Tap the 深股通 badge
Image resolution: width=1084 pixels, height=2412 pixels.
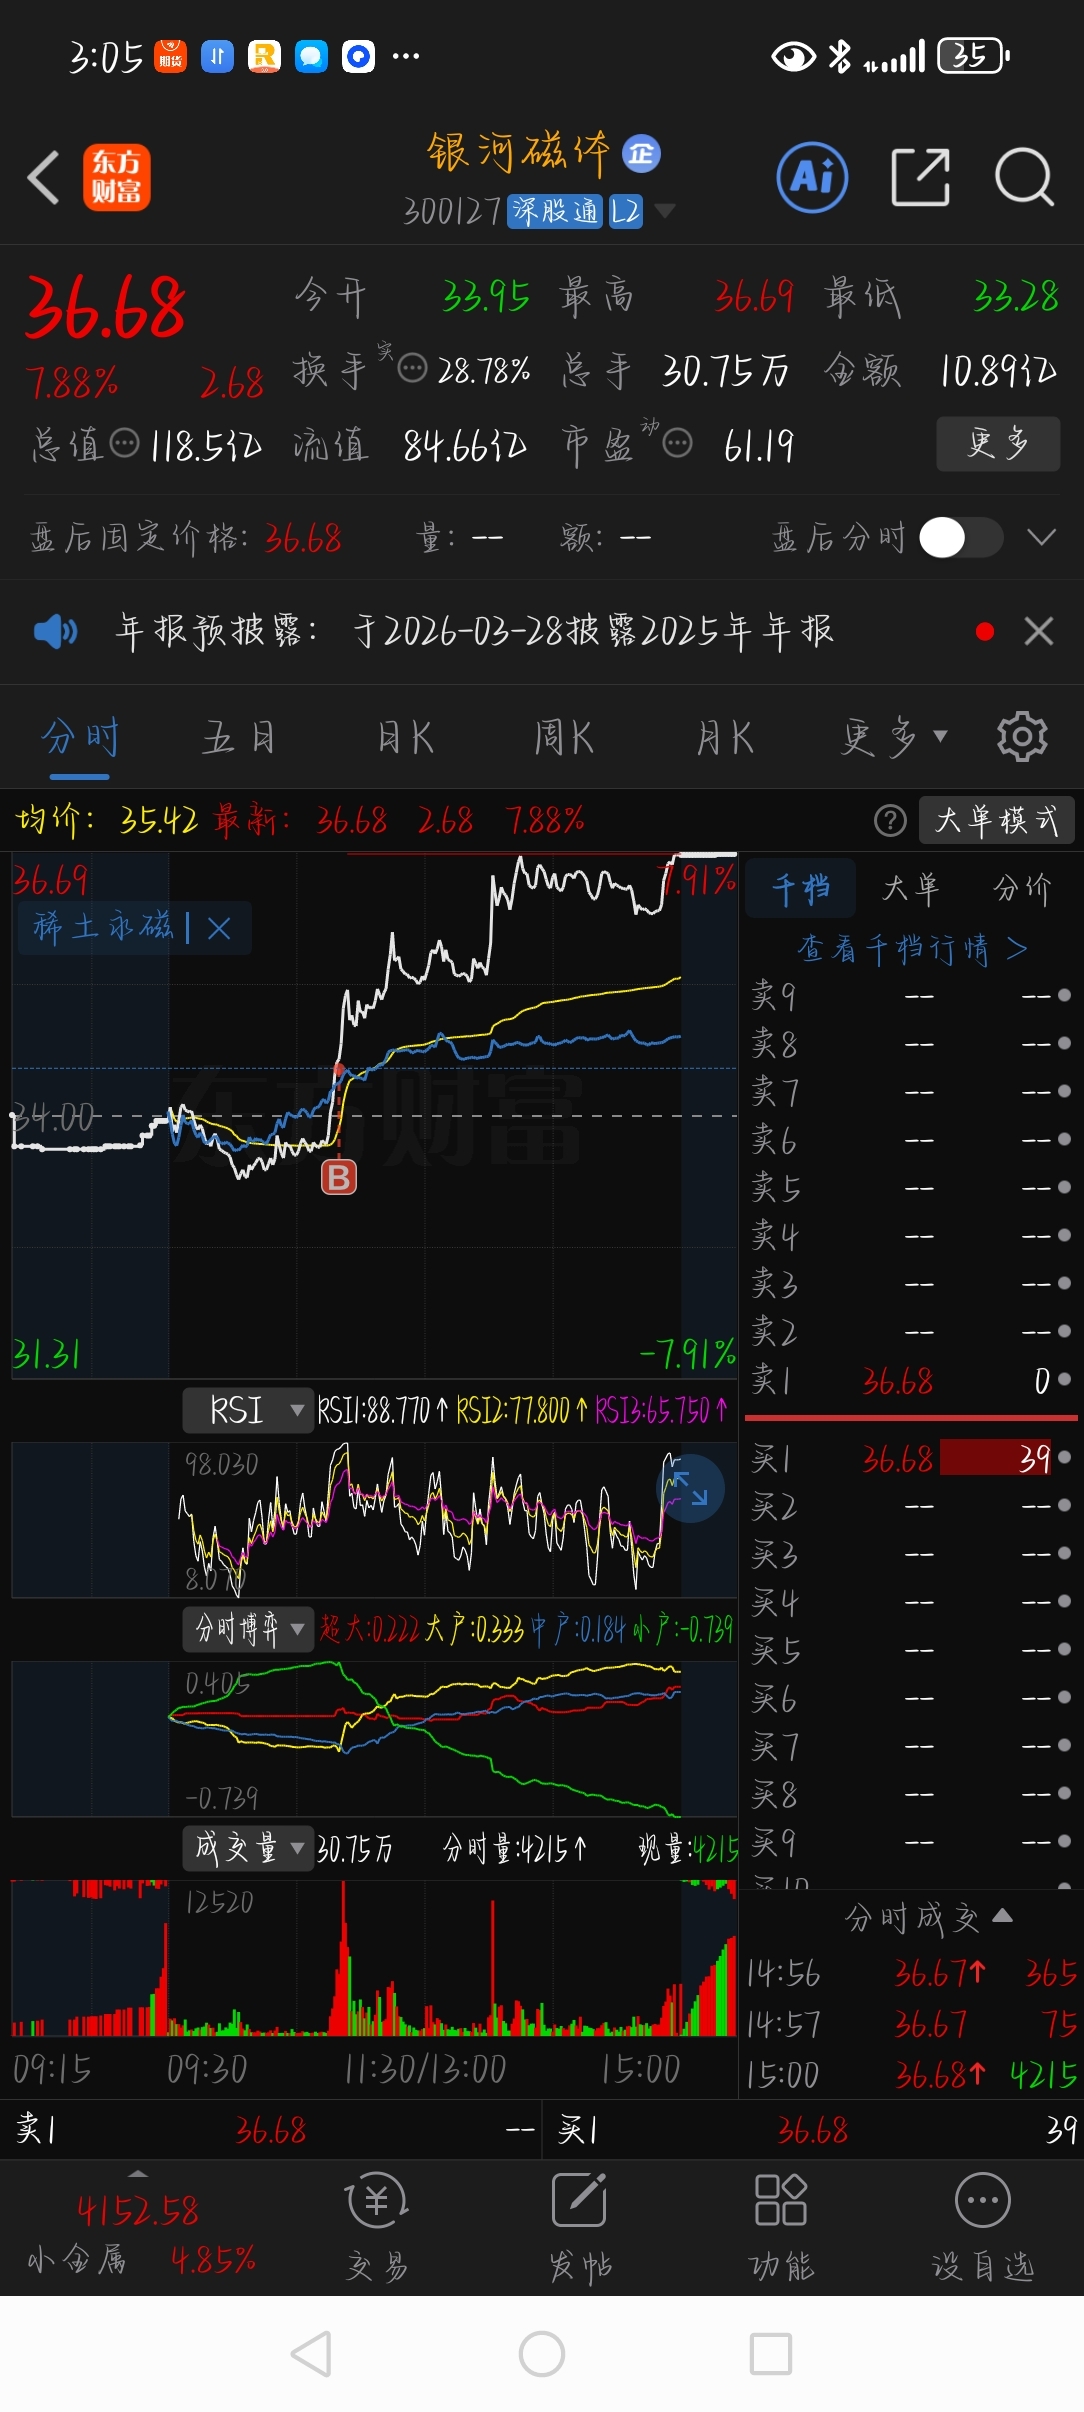tap(555, 211)
